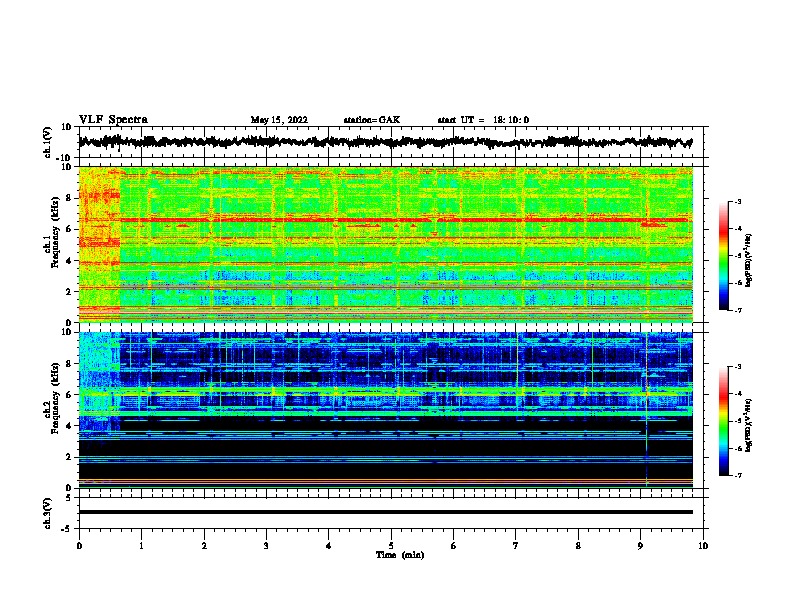Click the "Time (min)" axis label
This screenshot has height=612, width=792.
tap(400, 555)
